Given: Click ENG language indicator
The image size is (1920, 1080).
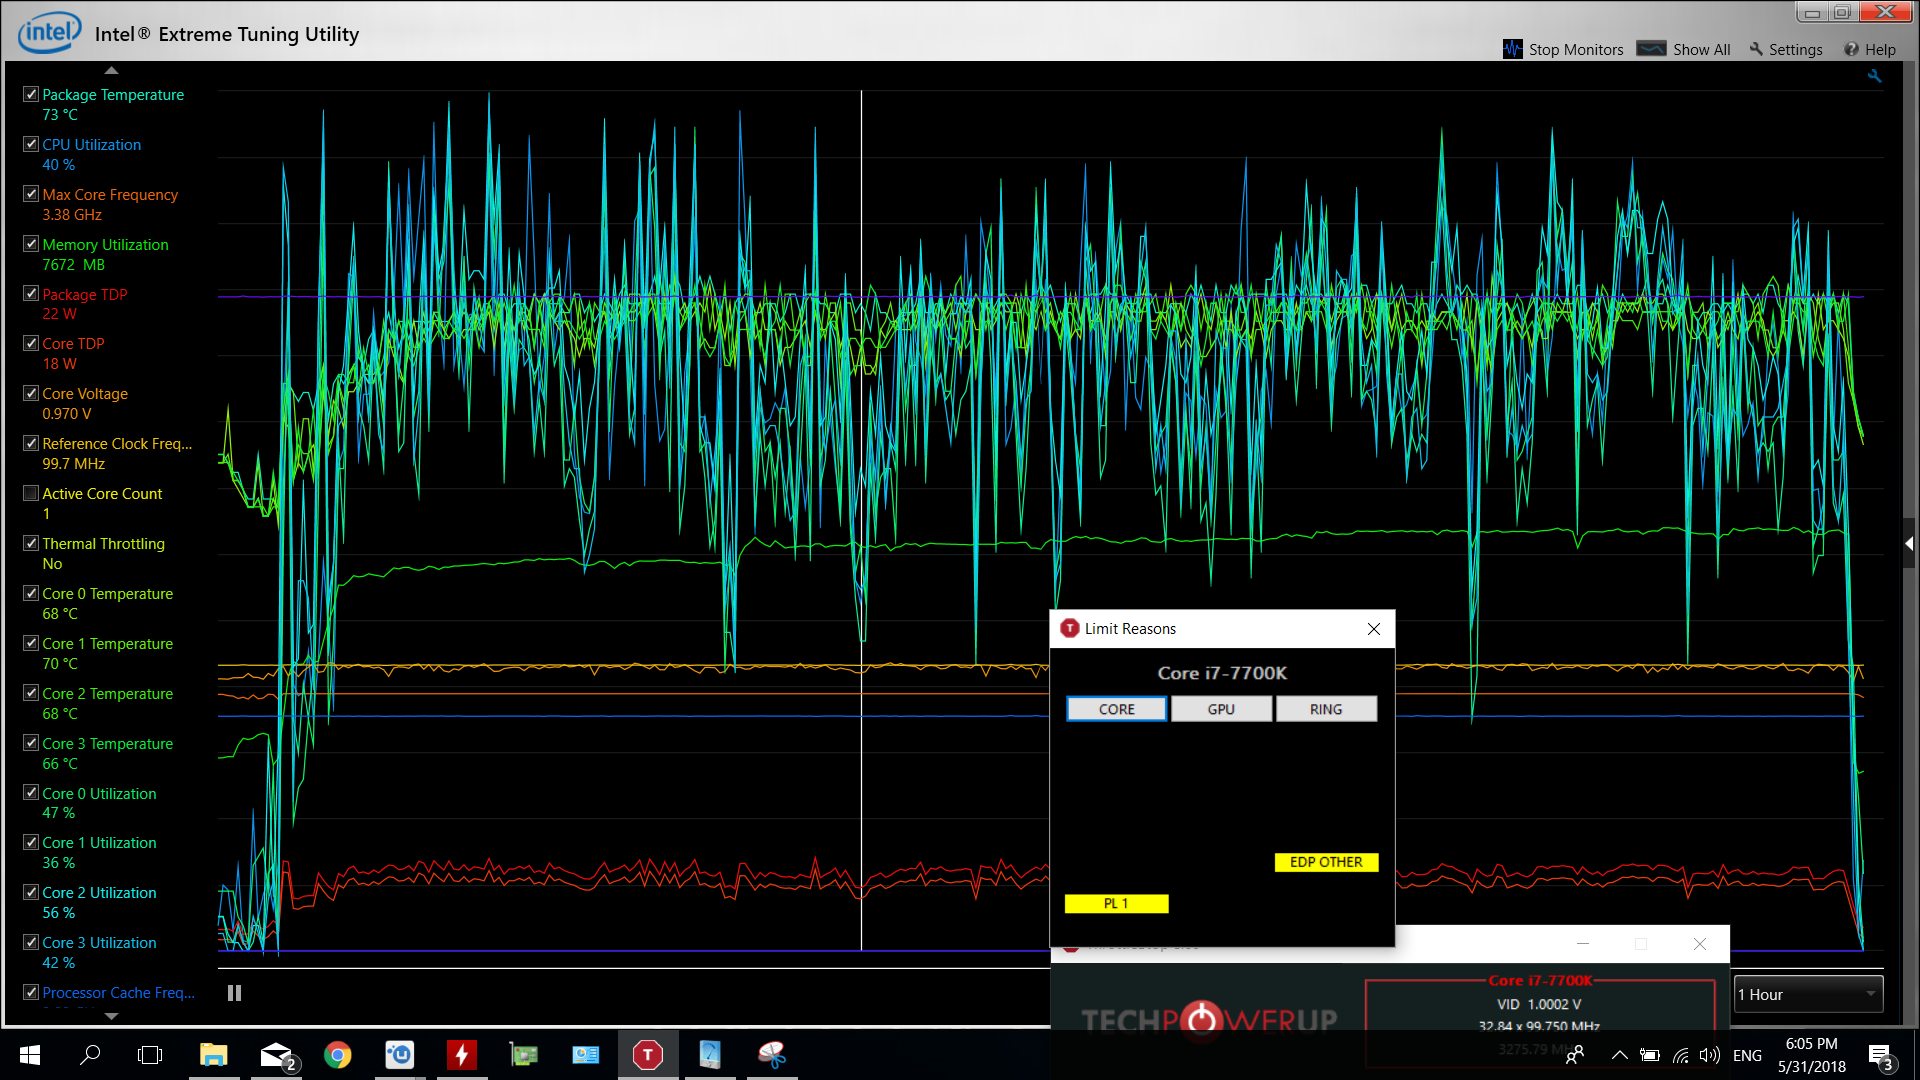Looking at the screenshot, I should click(x=1747, y=1055).
